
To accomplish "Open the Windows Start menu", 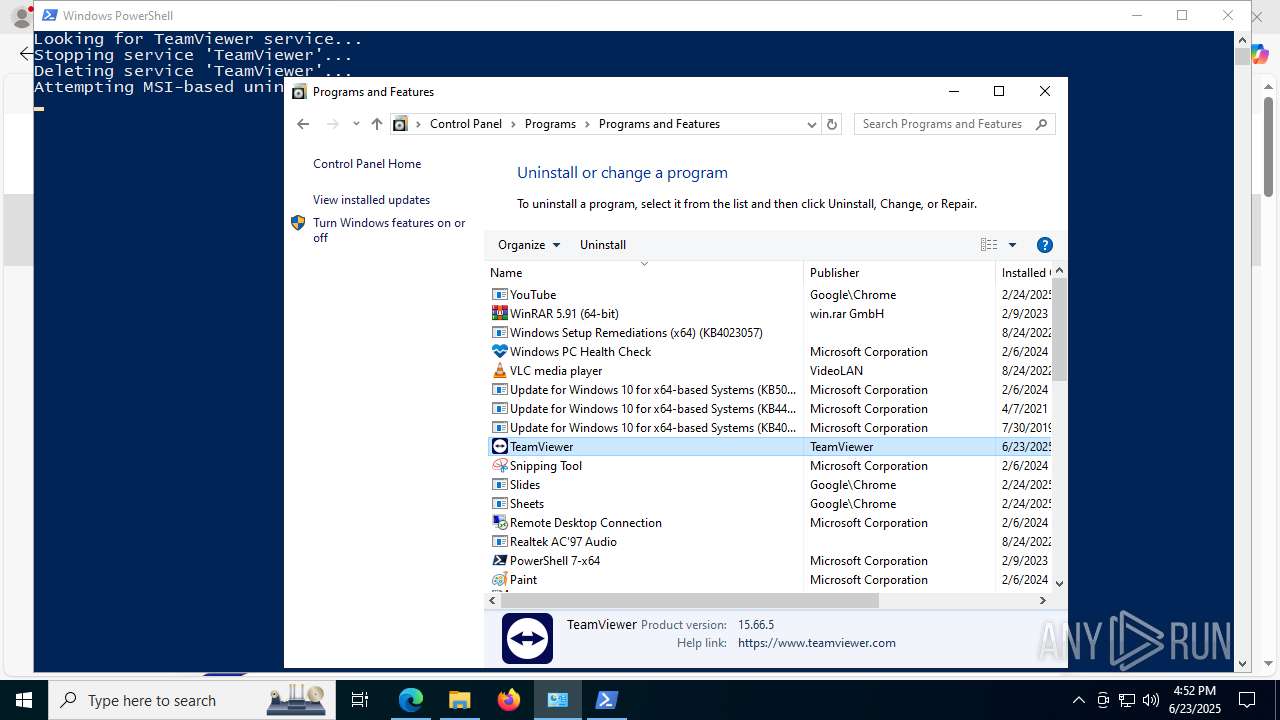I will pyautogui.click(x=24, y=700).
